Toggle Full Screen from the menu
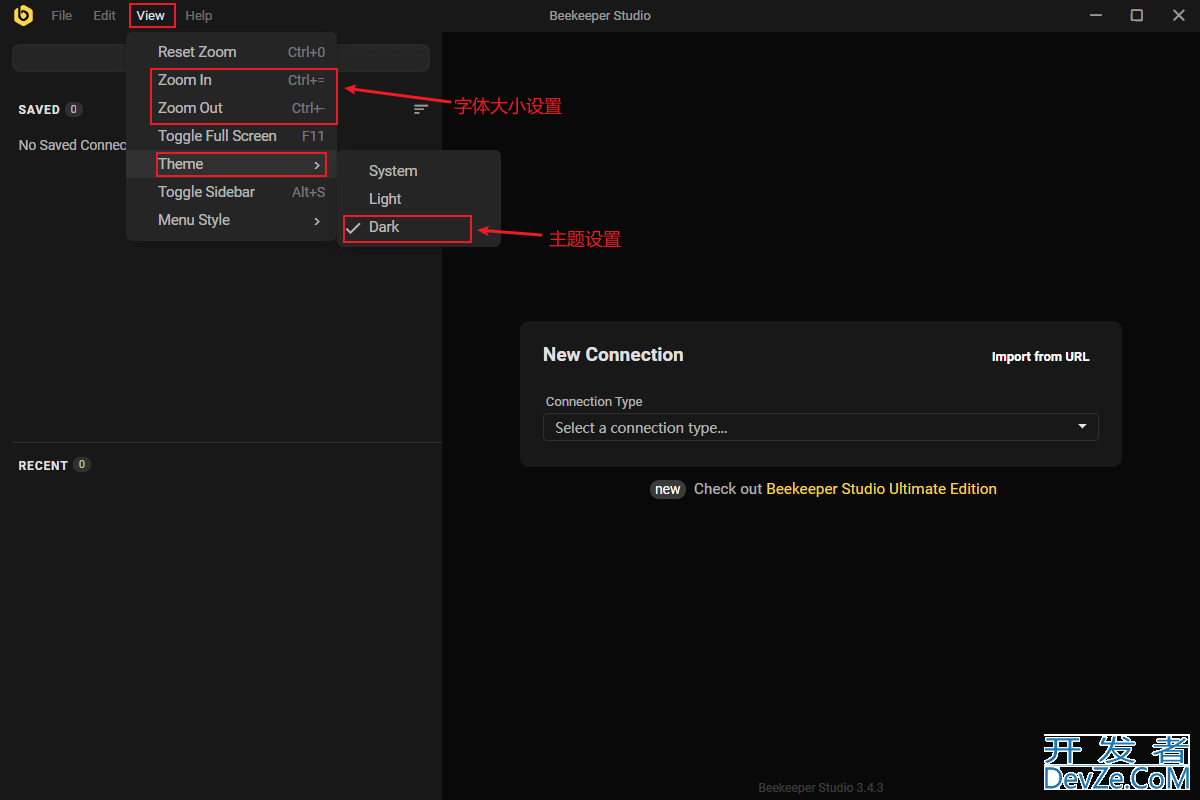Screen dimensions: 1200x800 pyautogui.click(x=232, y=136)
